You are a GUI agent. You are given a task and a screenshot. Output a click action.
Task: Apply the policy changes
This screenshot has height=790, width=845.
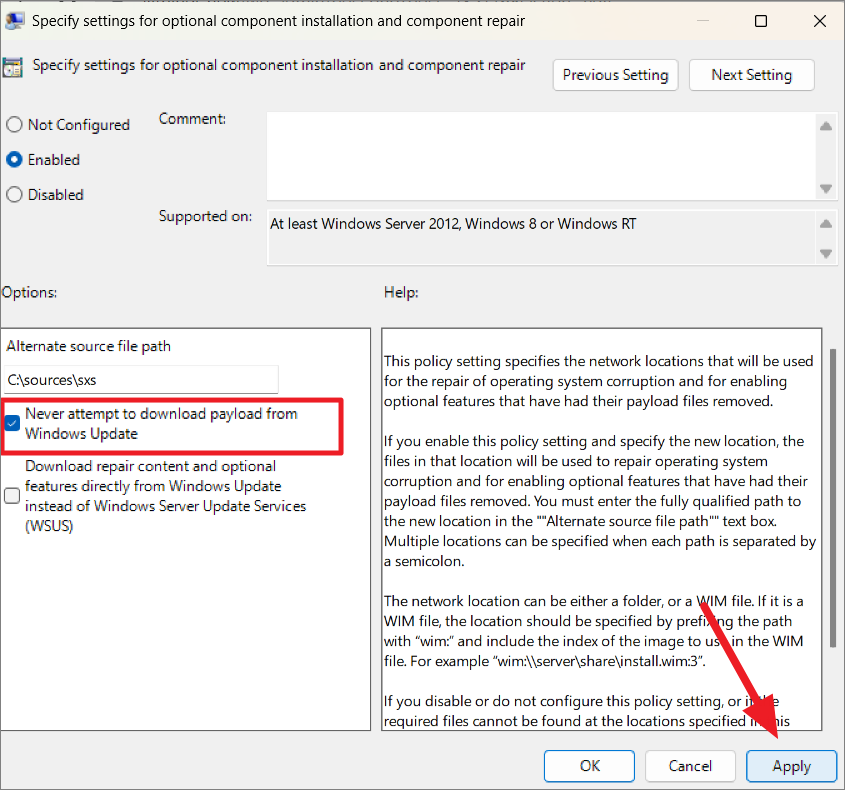click(791, 765)
